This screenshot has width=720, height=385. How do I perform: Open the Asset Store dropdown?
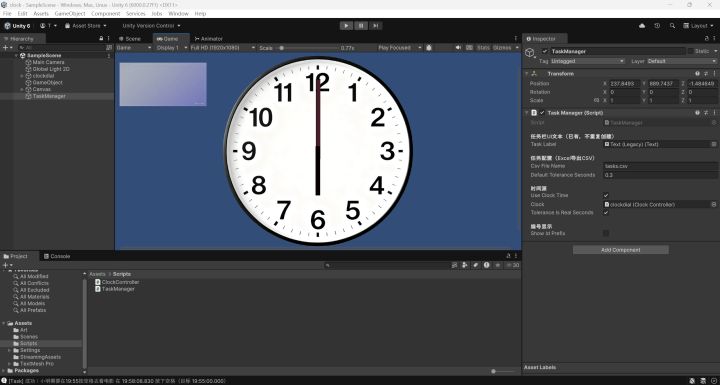tap(86, 26)
